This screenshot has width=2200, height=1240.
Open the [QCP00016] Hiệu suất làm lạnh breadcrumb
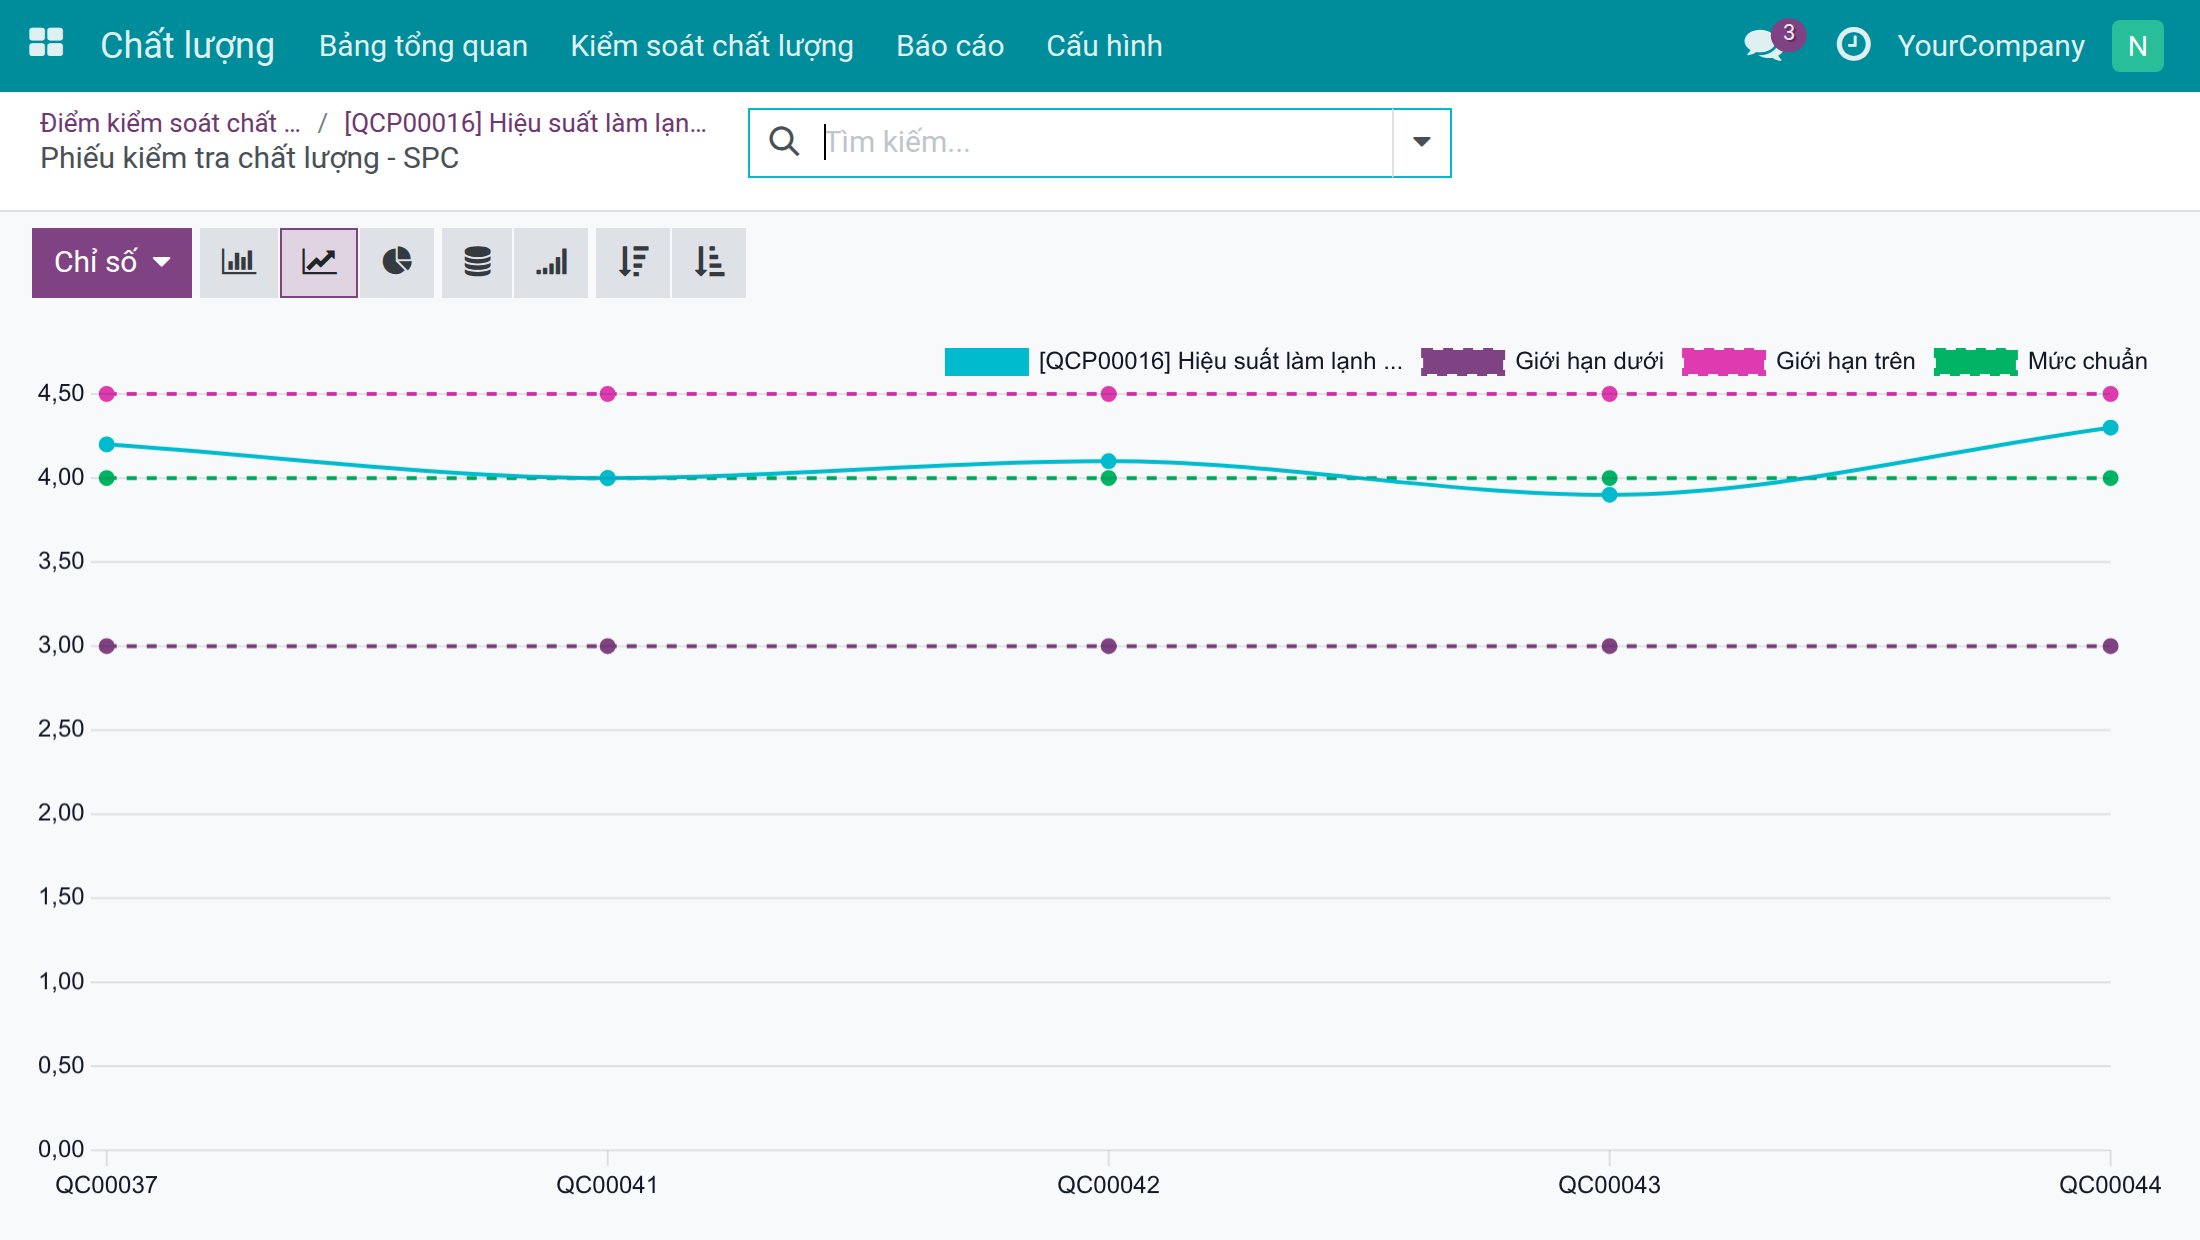(x=525, y=123)
